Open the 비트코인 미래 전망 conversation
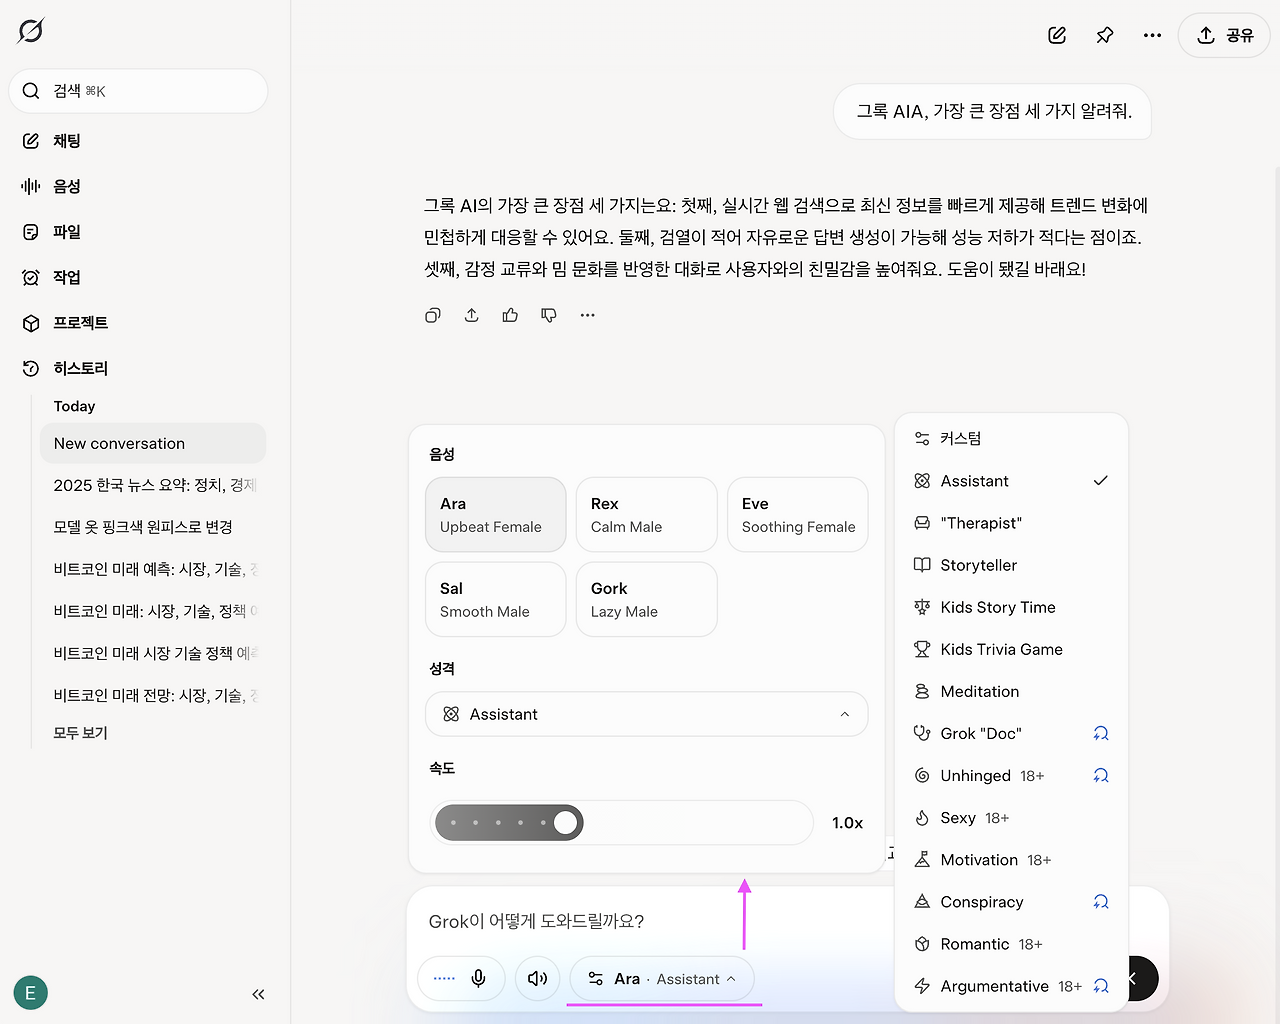The height and width of the screenshot is (1024, 1280). click(x=153, y=695)
